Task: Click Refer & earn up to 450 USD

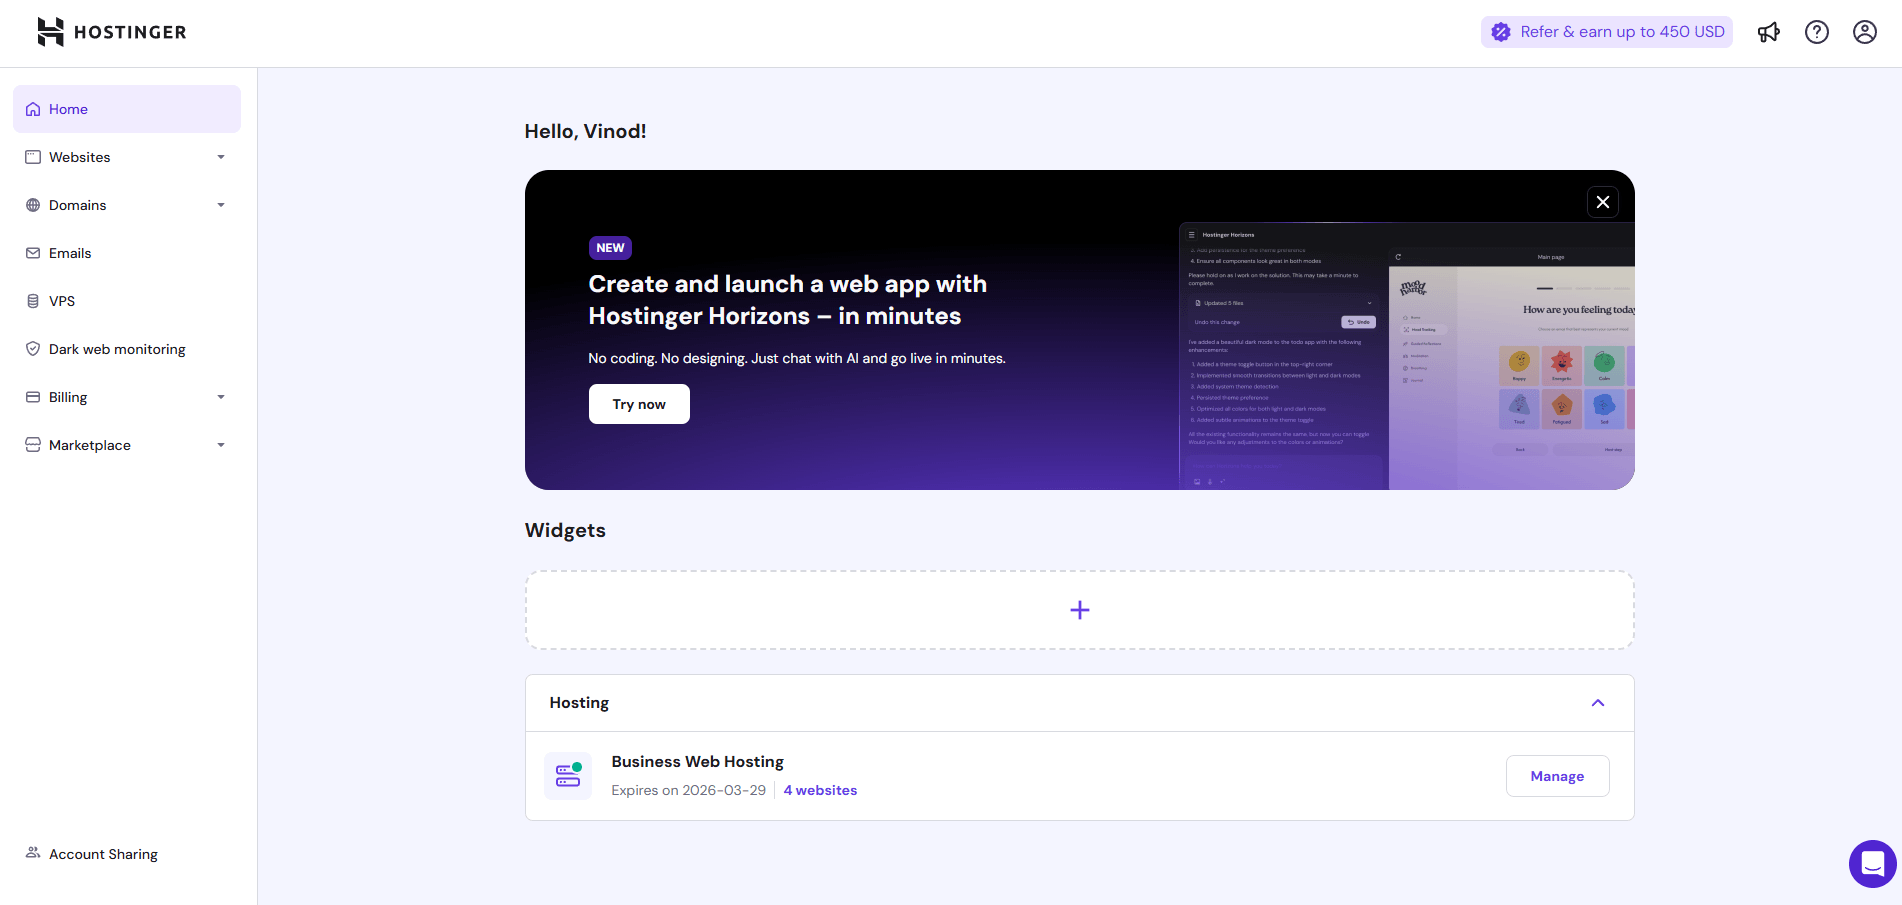Action: [1607, 32]
